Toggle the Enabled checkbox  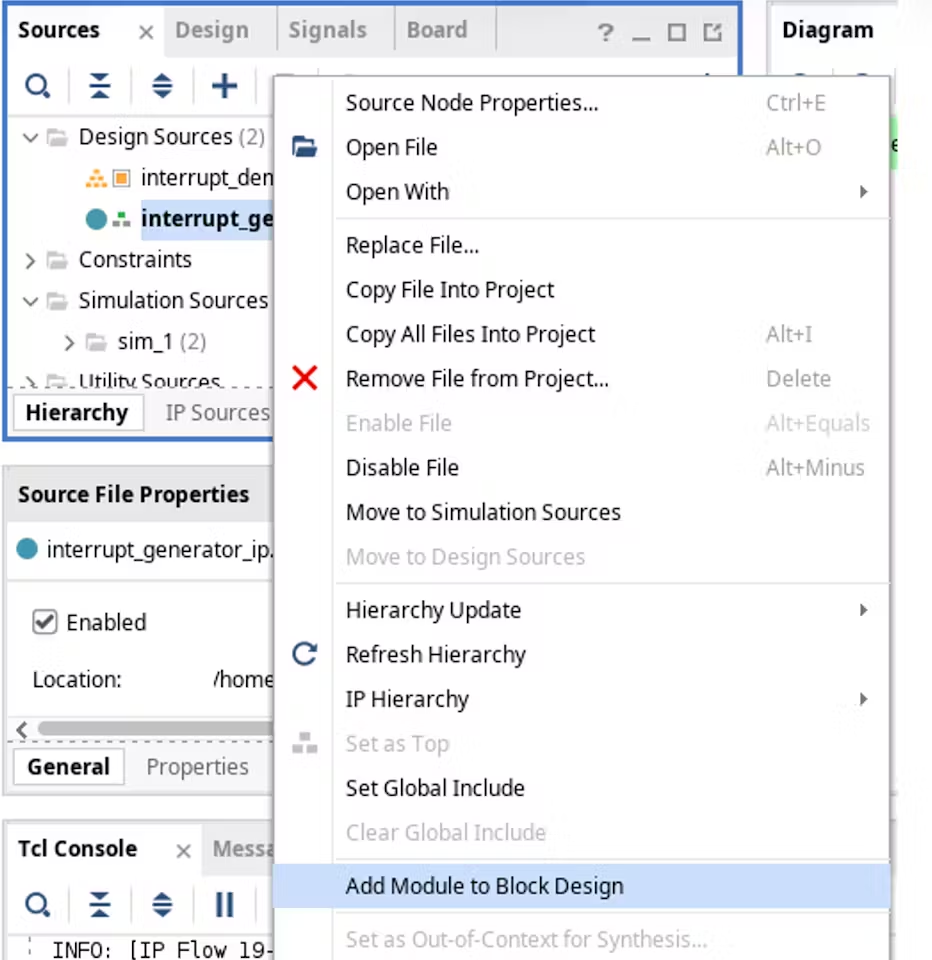coord(45,622)
